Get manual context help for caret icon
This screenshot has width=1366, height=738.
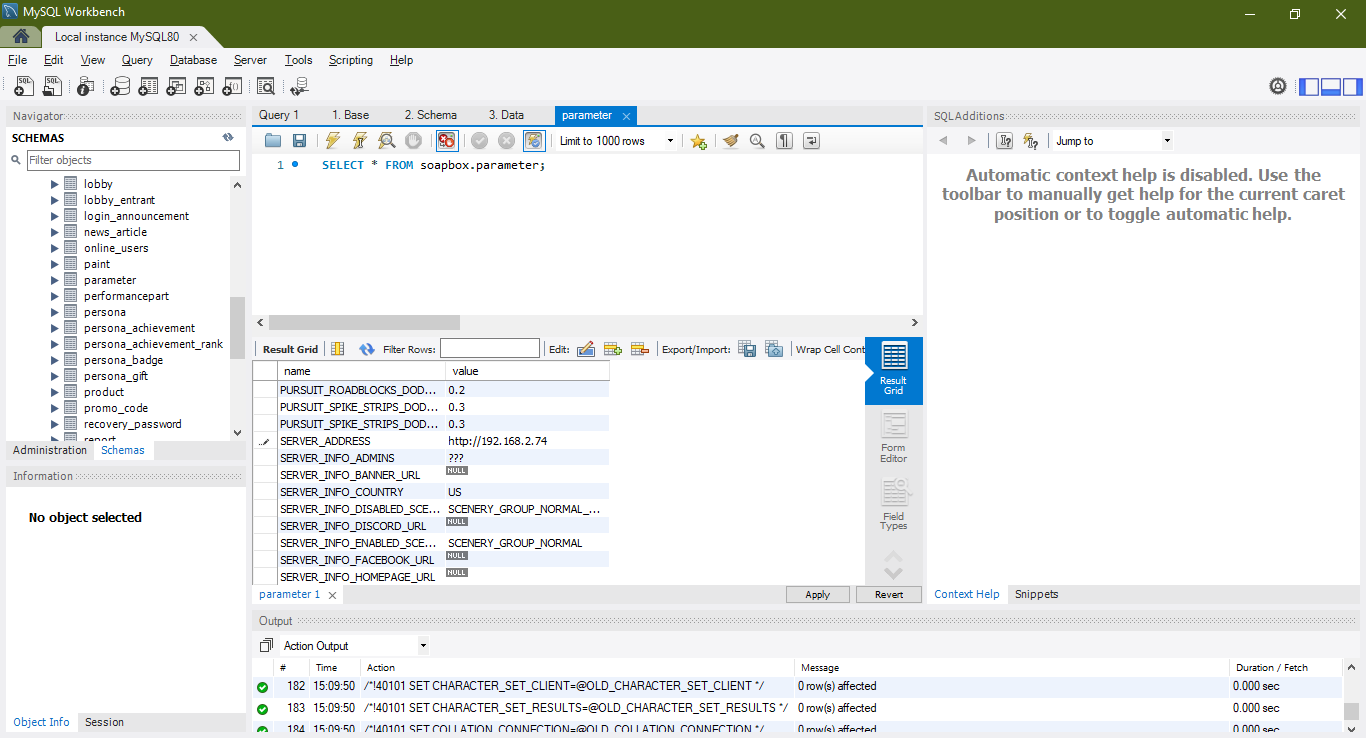click(x=1005, y=141)
